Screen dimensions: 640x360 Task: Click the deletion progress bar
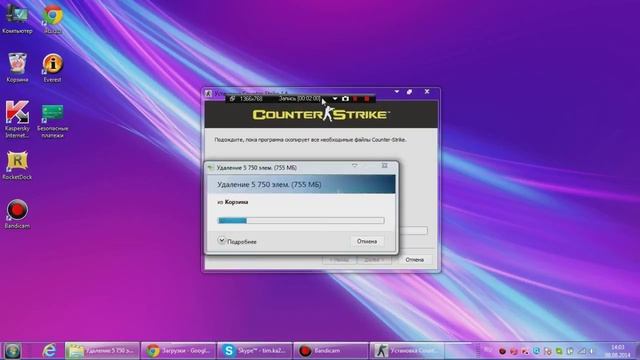point(301,220)
